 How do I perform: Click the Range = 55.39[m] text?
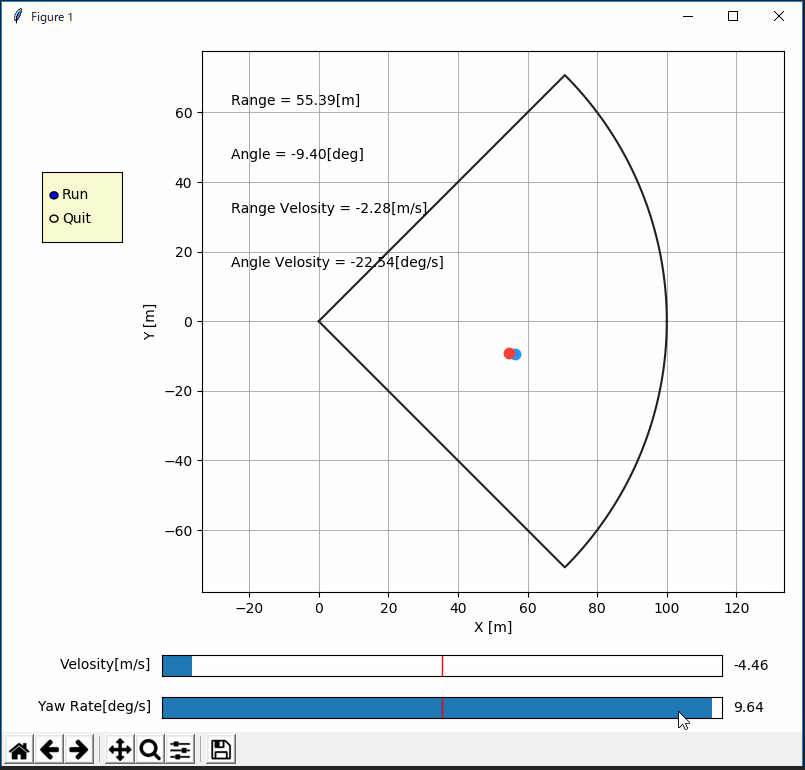pos(295,100)
